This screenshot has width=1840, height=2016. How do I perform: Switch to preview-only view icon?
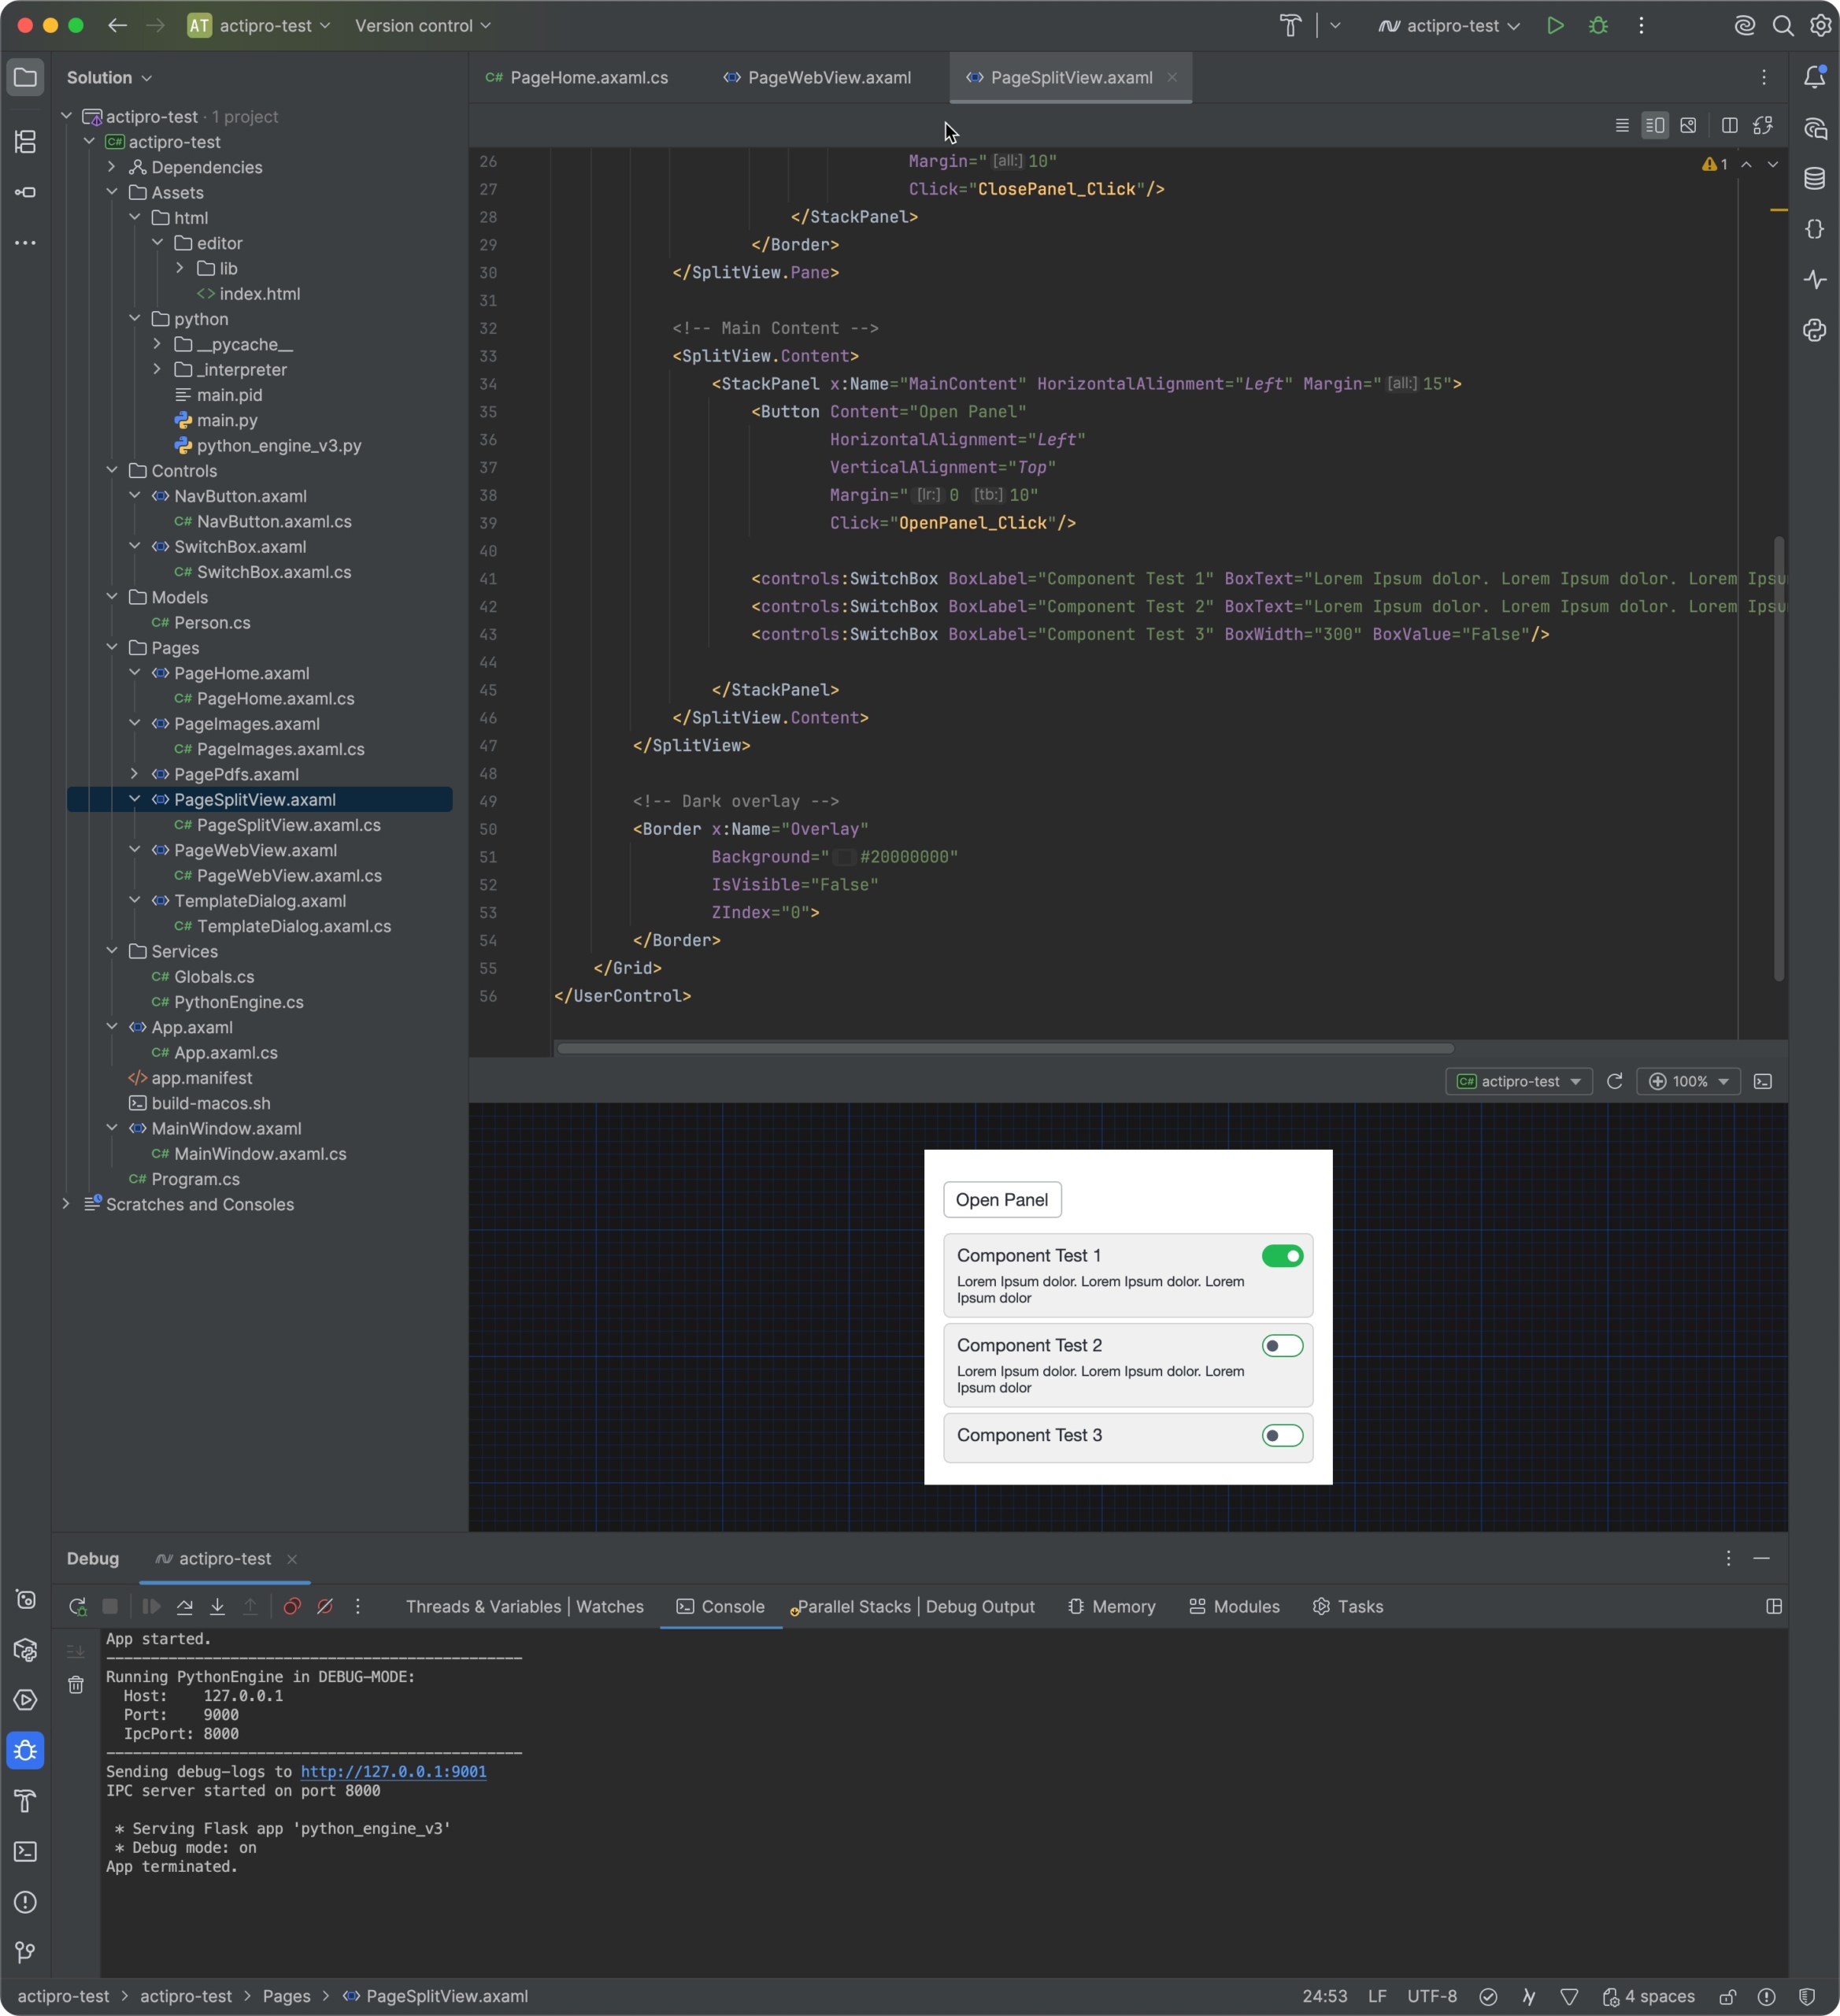click(1688, 125)
